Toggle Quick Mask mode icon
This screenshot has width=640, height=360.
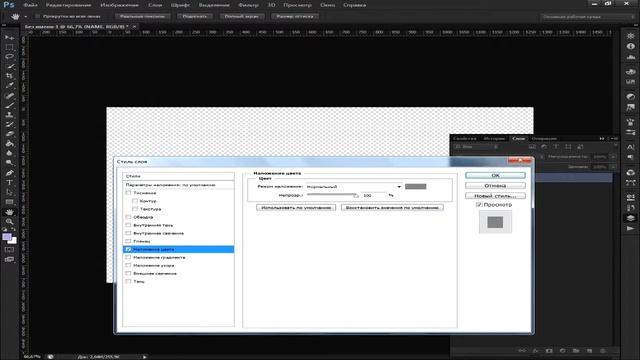point(9,249)
